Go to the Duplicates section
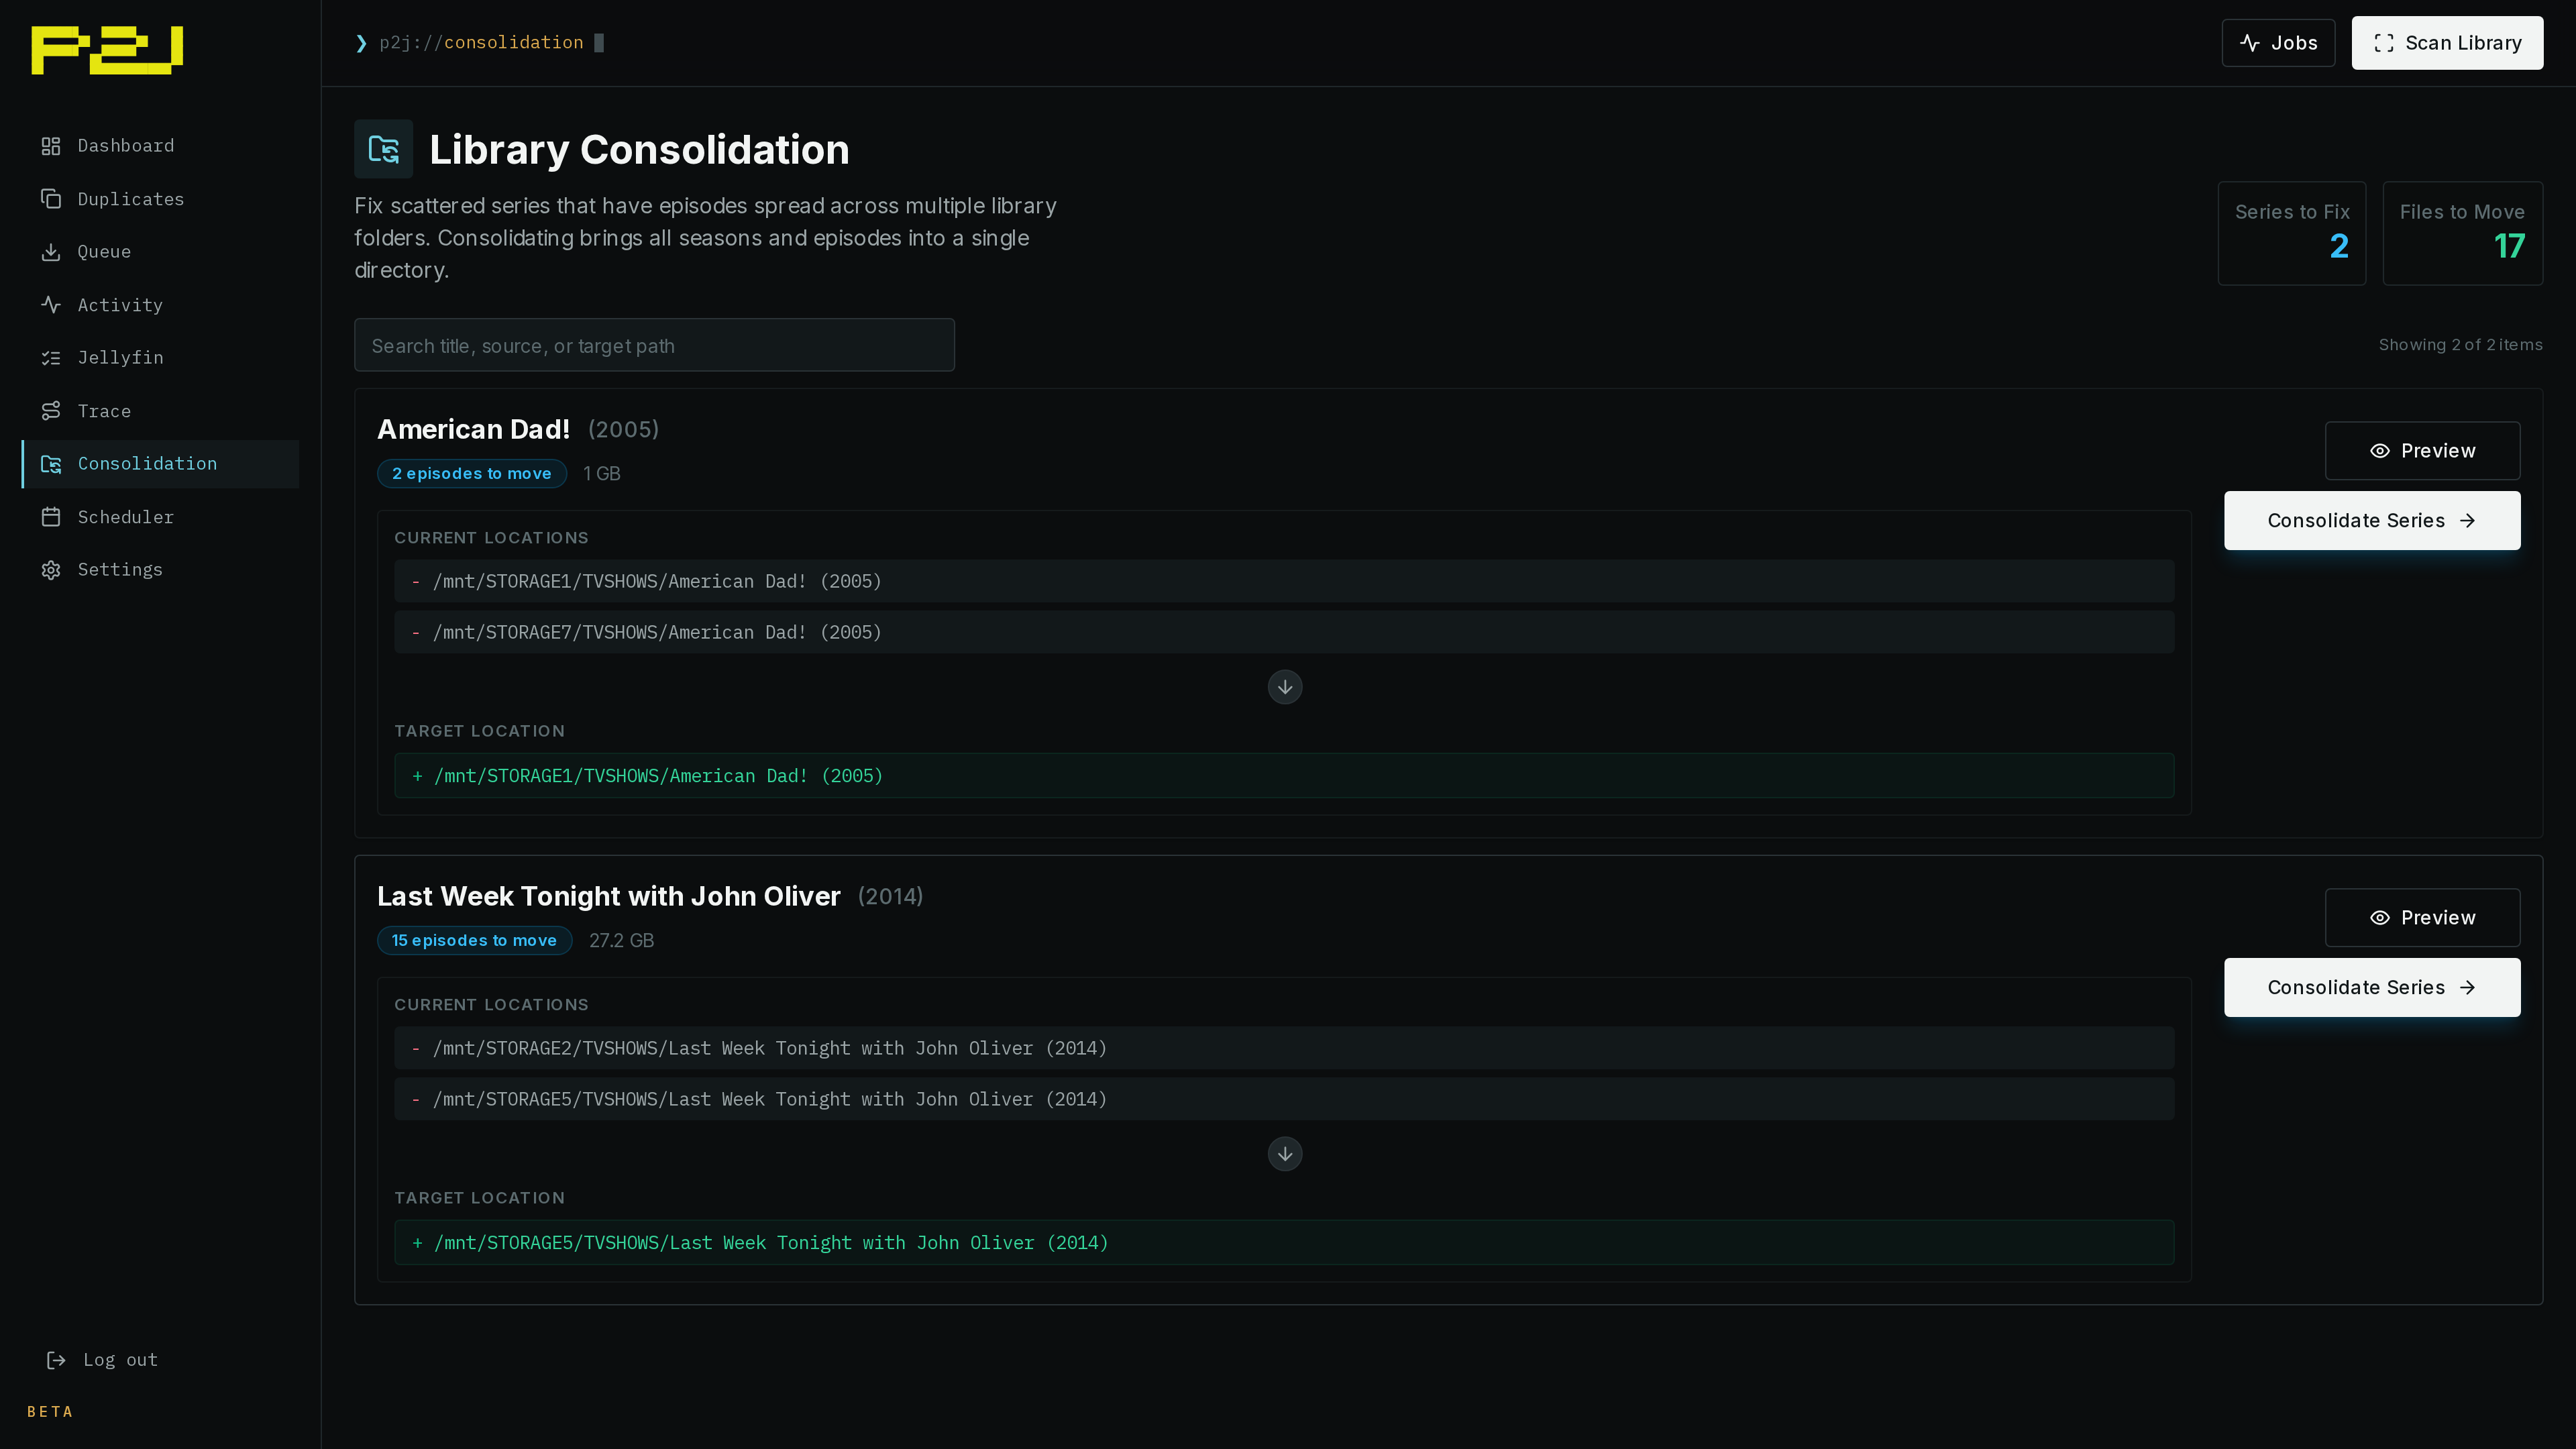The image size is (2576, 1449). pyautogui.click(x=161, y=199)
